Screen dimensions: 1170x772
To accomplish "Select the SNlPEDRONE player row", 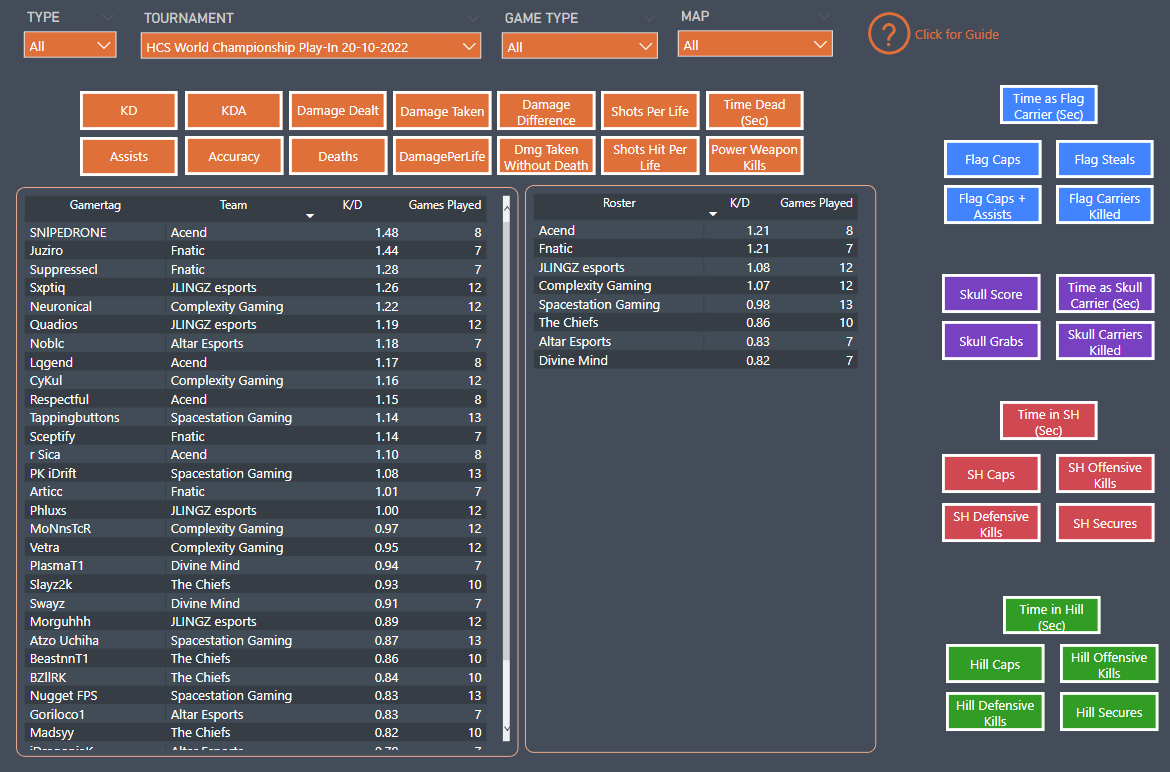I will click(255, 232).
